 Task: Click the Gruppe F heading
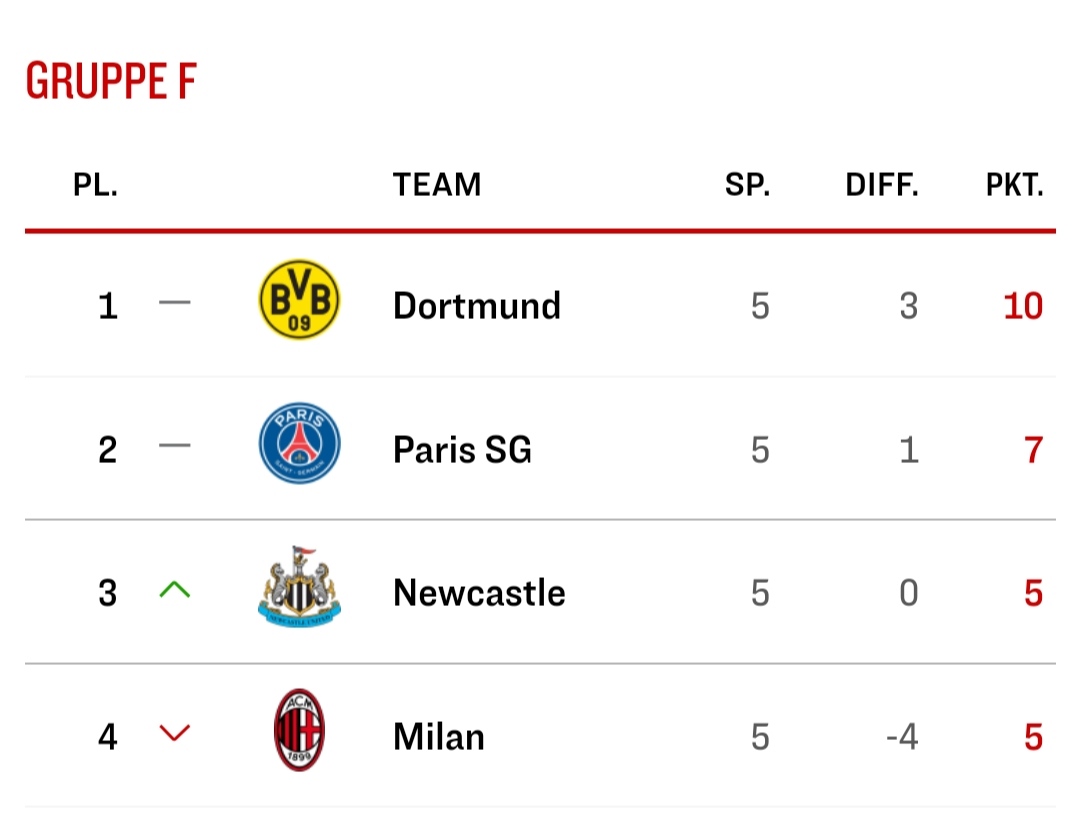(111, 81)
